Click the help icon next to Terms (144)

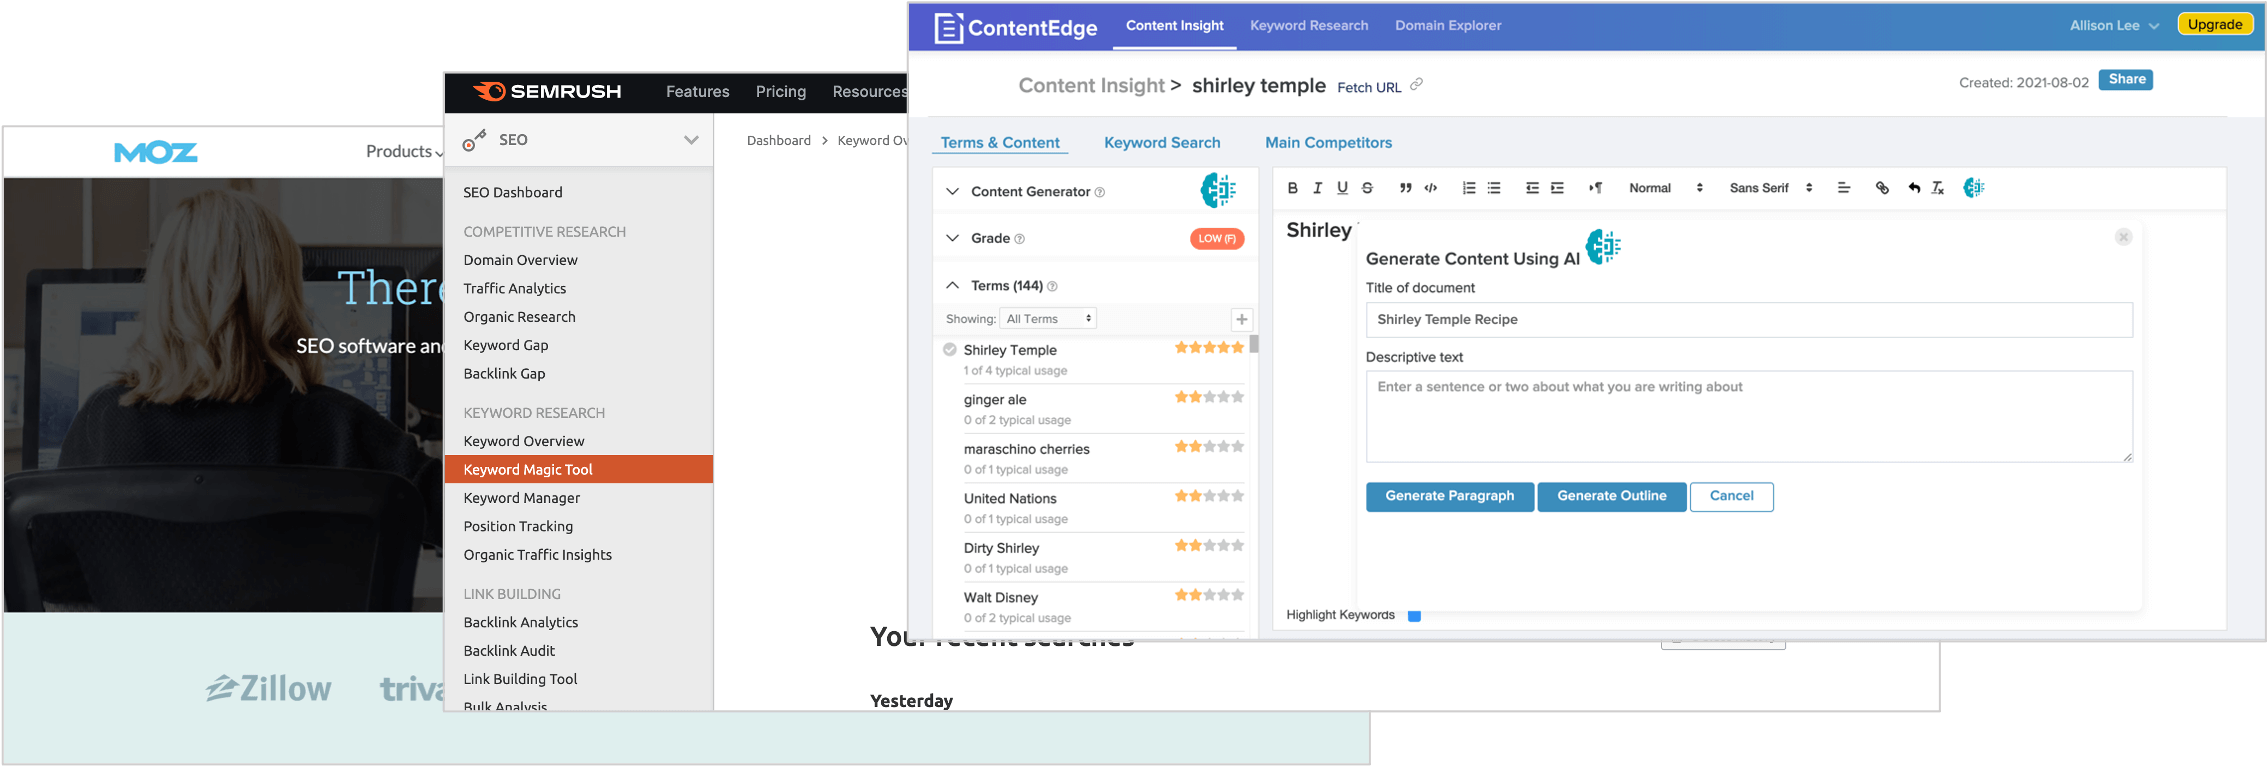[1052, 287]
